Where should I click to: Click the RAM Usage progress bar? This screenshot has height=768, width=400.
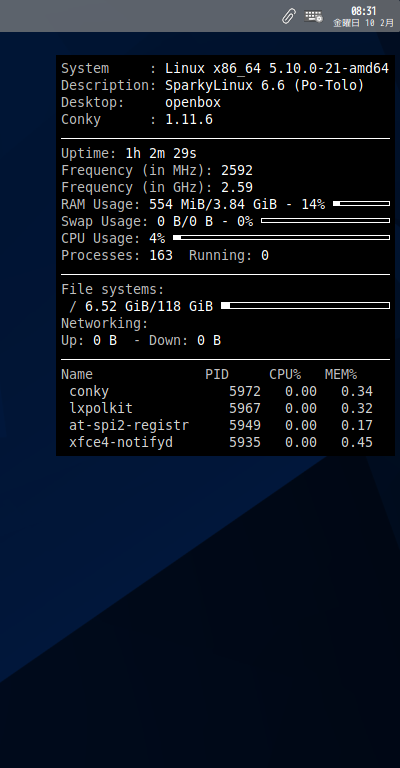(361, 204)
